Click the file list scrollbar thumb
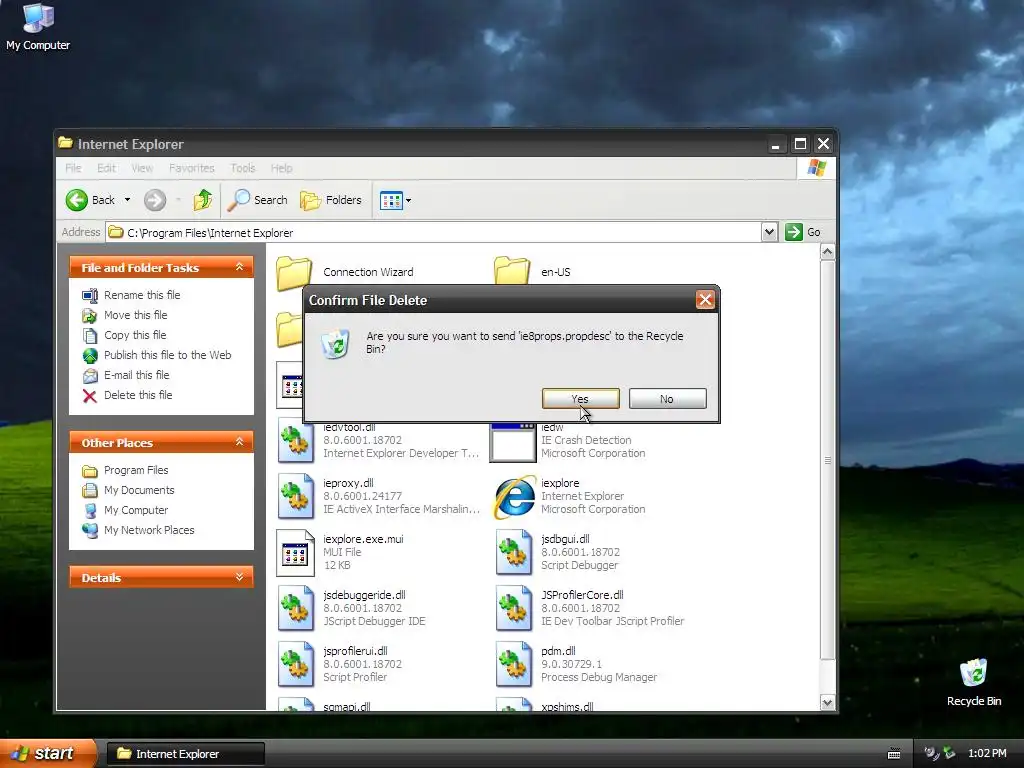 [x=827, y=460]
